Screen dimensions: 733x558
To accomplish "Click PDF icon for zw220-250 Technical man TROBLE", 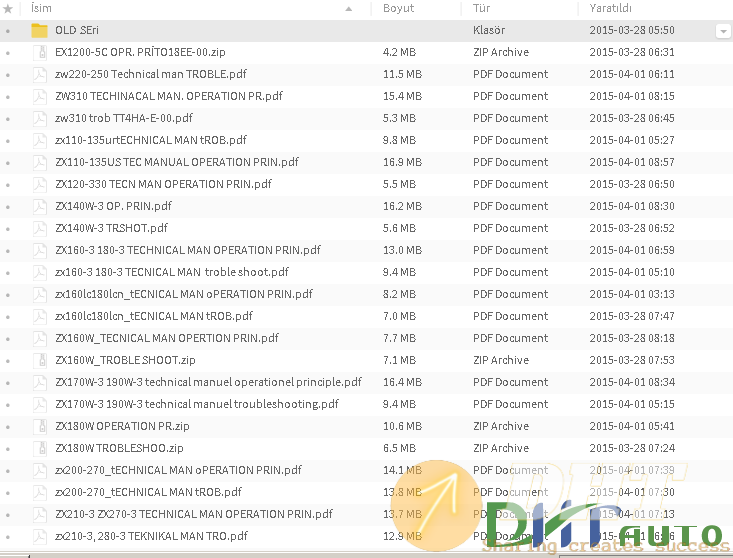I will click(x=39, y=74).
